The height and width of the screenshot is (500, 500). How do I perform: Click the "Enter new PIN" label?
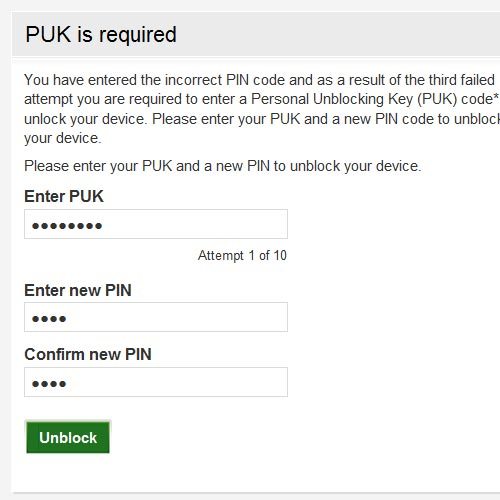coord(78,290)
